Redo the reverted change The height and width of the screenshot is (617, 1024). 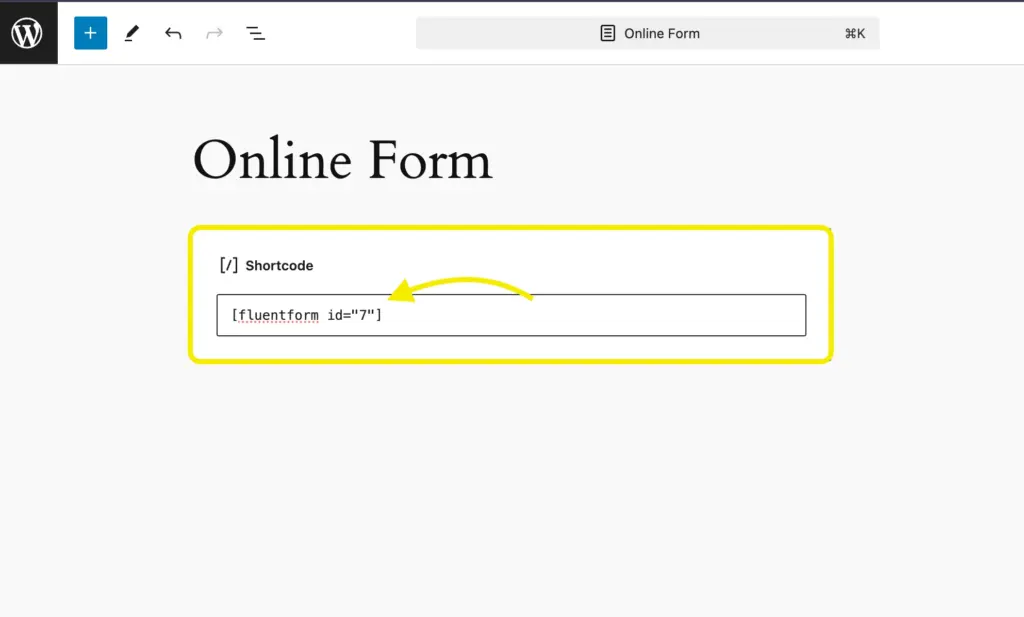click(214, 33)
